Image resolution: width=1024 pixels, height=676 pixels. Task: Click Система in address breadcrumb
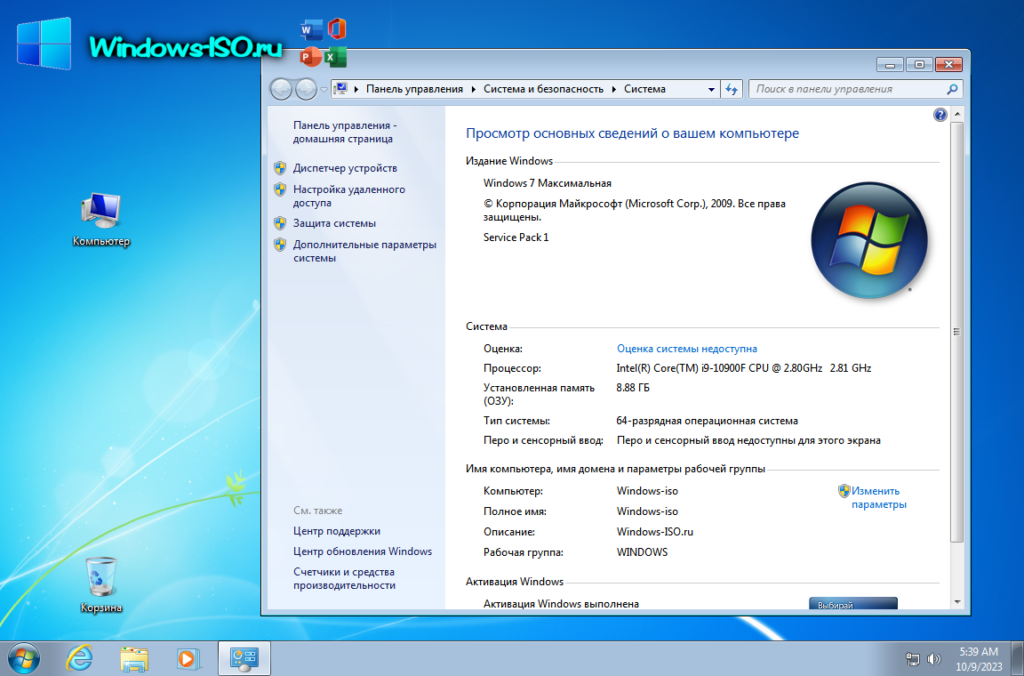coord(645,89)
